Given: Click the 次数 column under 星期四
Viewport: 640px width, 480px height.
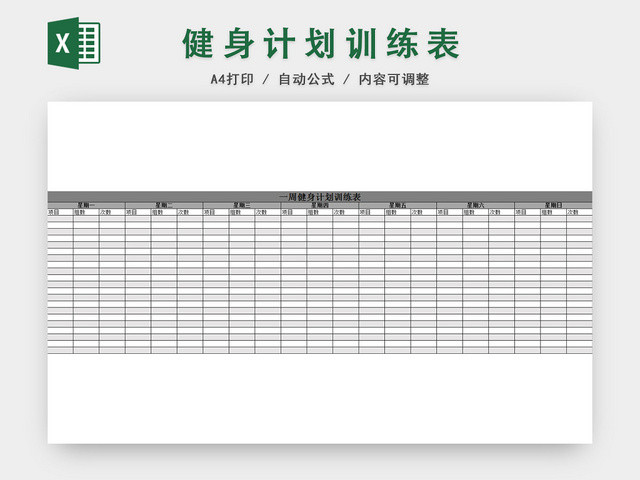Looking at the screenshot, I should tap(346, 212).
